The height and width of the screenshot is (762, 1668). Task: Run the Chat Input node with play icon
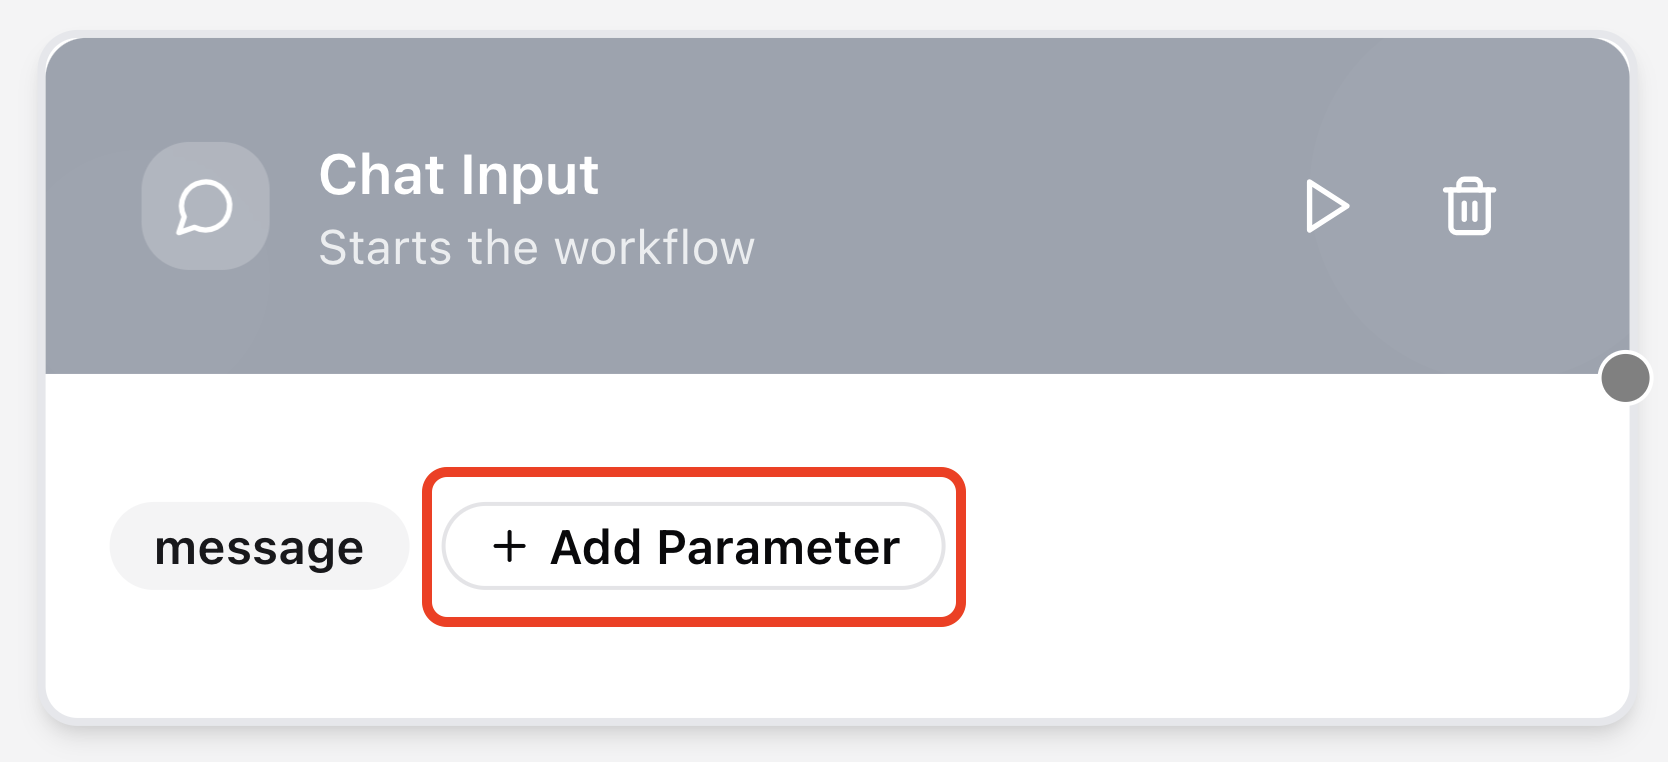(1327, 207)
